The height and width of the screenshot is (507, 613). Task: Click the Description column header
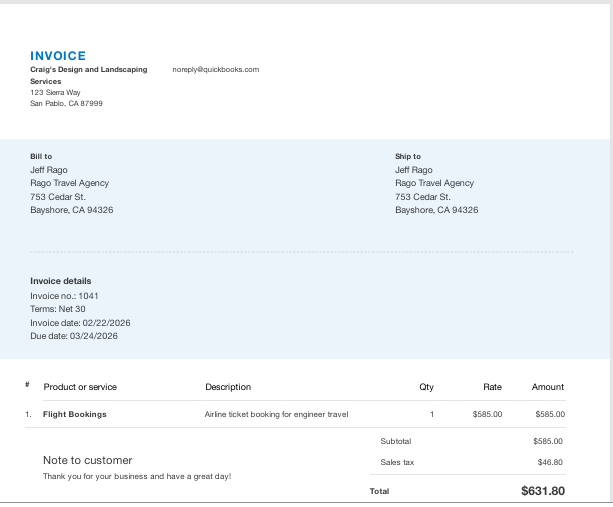(x=228, y=387)
